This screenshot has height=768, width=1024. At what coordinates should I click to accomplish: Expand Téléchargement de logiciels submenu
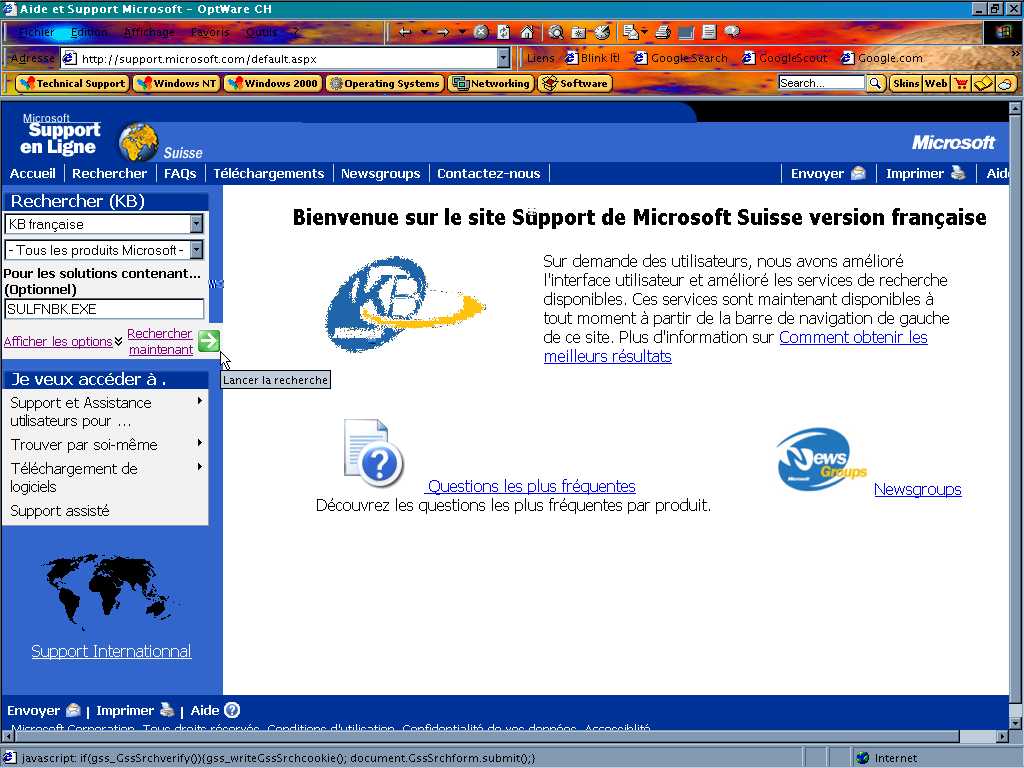(x=106, y=477)
